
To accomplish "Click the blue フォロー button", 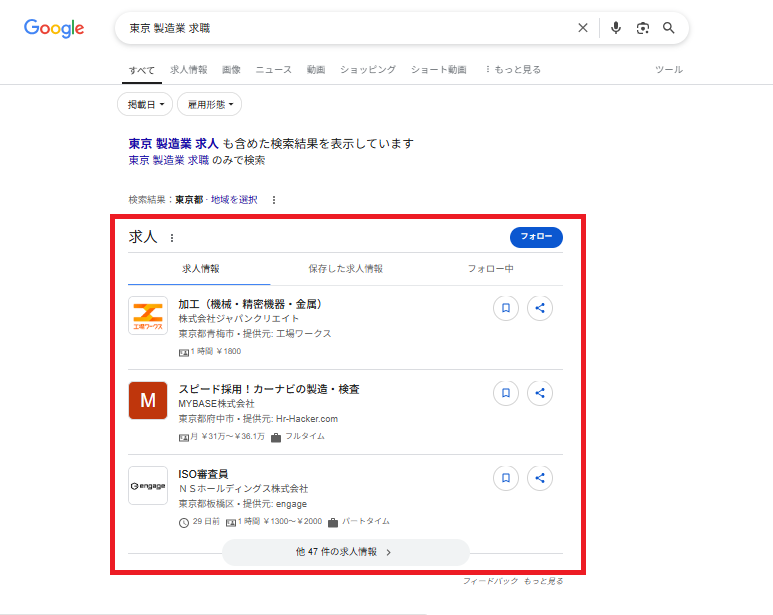I will (536, 237).
